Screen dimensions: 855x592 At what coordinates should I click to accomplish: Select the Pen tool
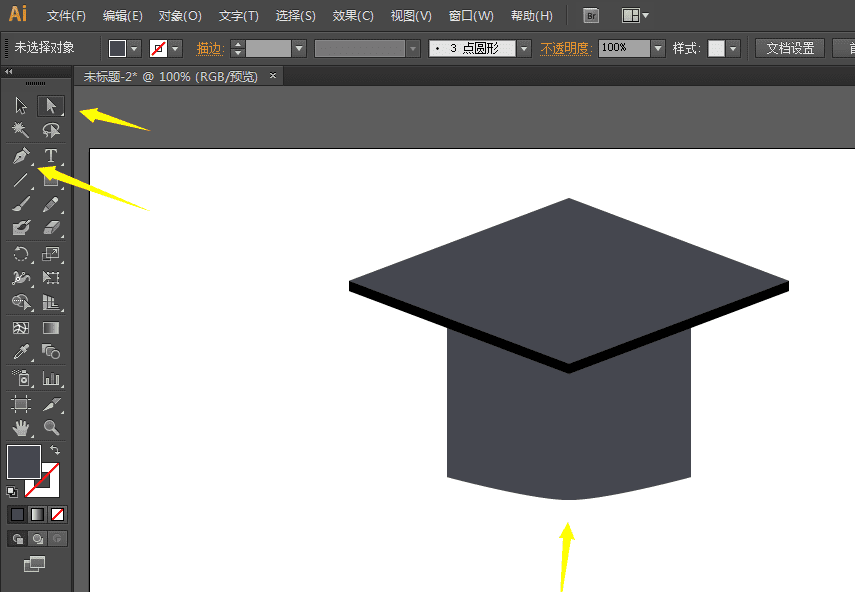coord(21,156)
